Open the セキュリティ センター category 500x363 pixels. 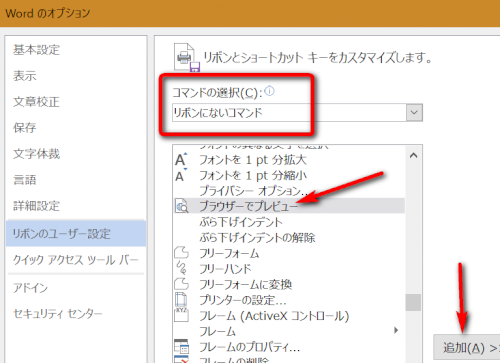[58, 313]
